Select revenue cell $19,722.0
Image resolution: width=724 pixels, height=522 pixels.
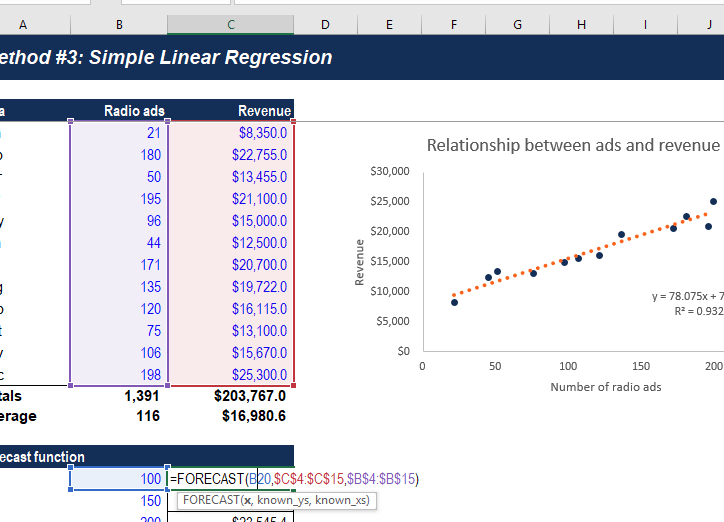(231, 287)
